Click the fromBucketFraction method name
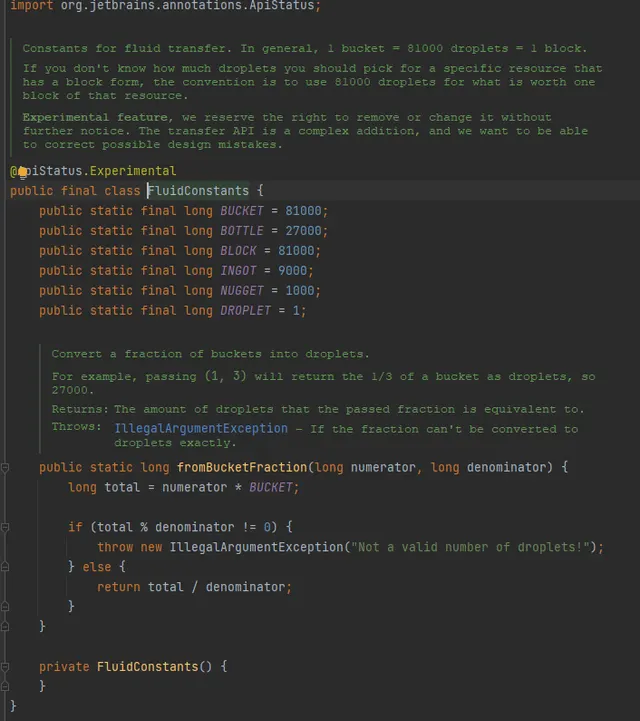 242,468
